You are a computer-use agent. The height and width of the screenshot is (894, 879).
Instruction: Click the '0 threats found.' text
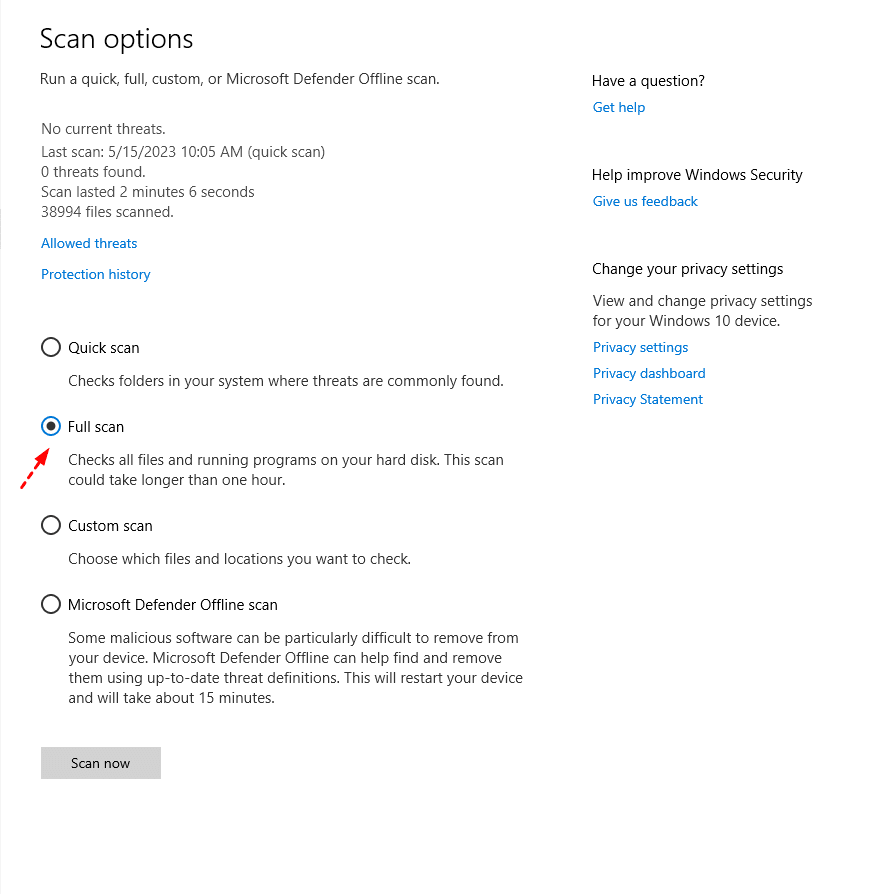click(x=93, y=172)
